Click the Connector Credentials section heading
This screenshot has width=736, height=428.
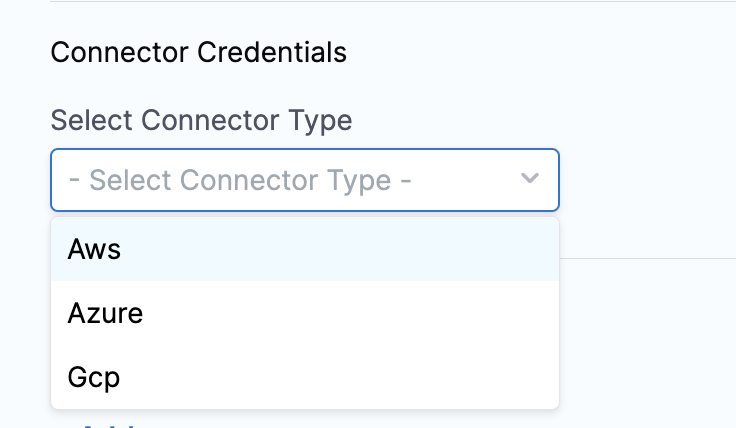[198, 52]
